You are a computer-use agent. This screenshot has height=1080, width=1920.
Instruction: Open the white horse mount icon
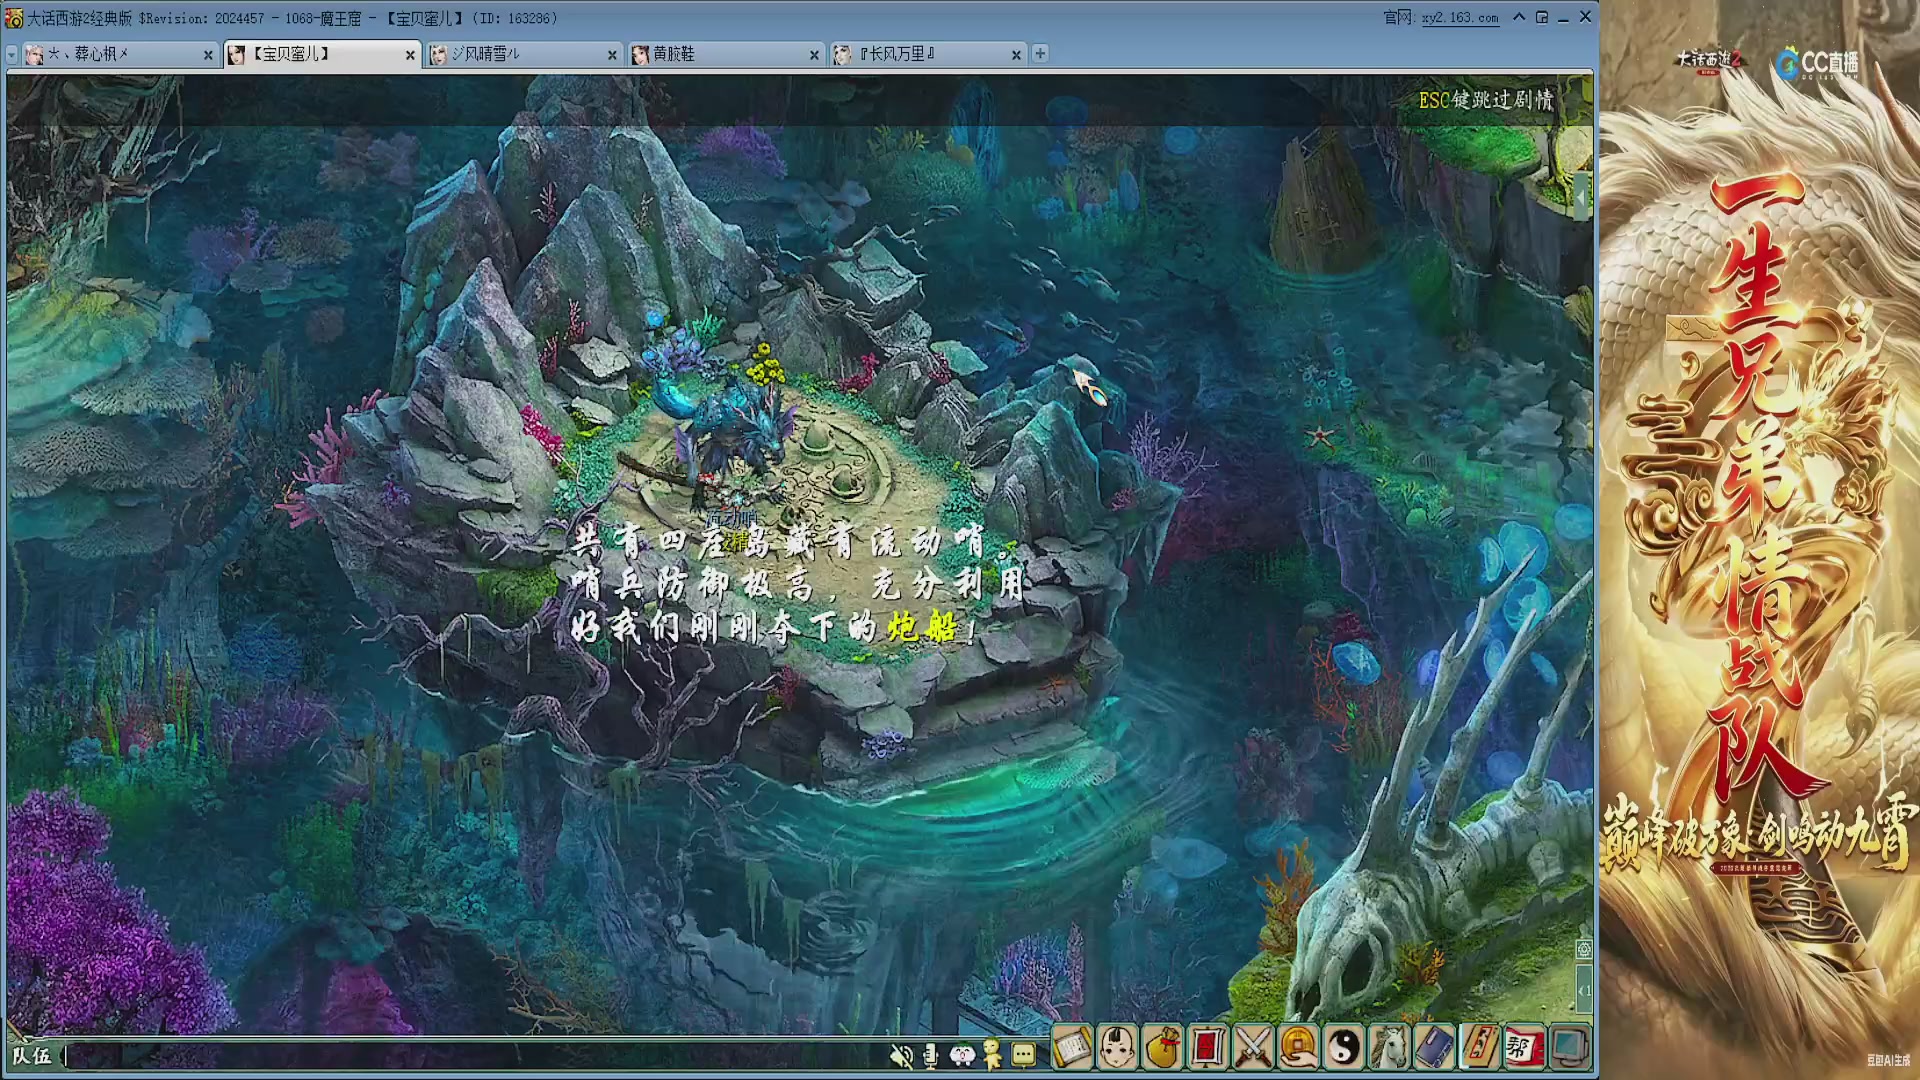[x=1389, y=1048]
